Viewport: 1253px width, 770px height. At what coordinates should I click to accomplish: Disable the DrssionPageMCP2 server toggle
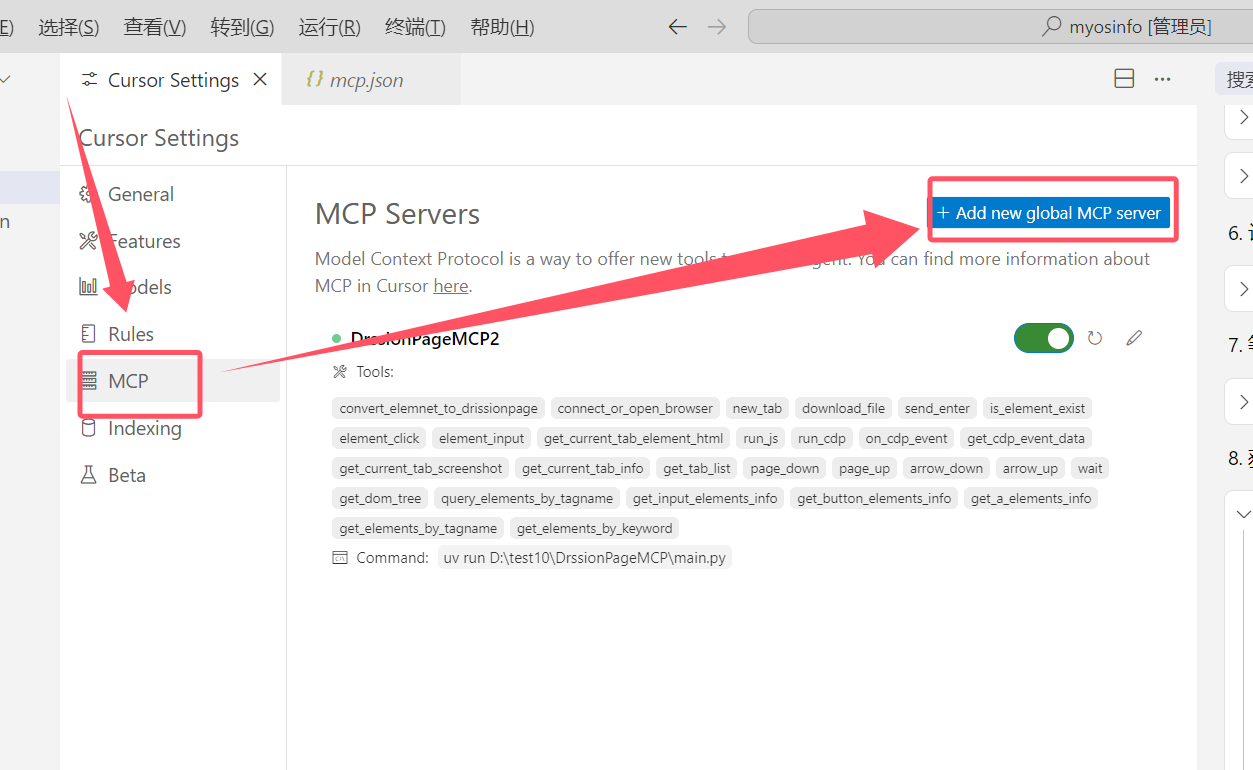pyautogui.click(x=1044, y=338)
